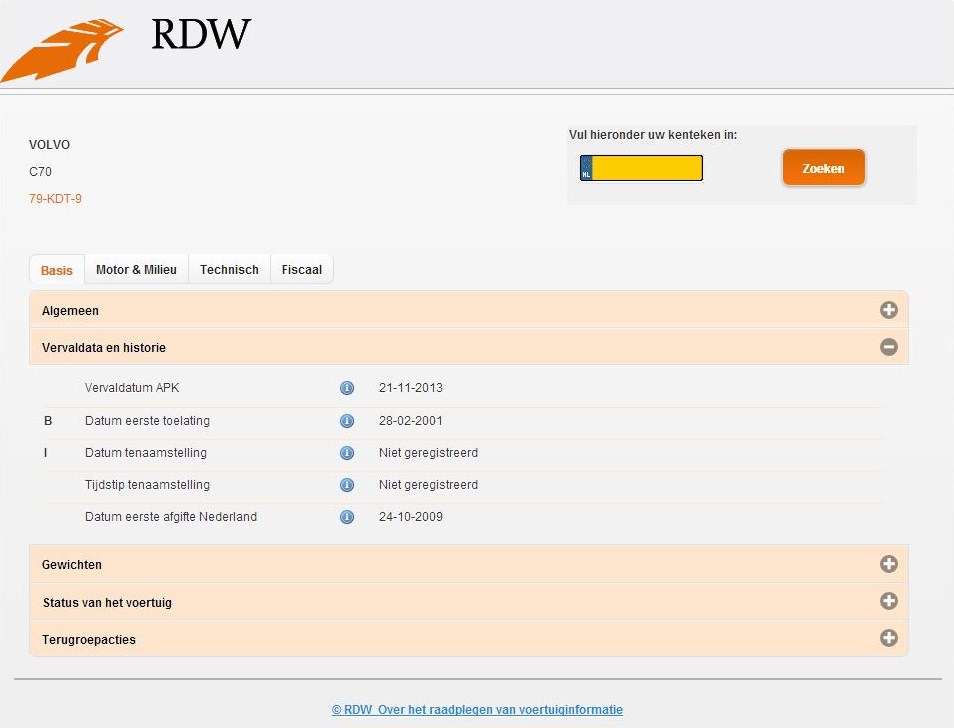Collapse Vervaldata en historie with minus icon
Image resolution: width=954 pixels, height=728 pixels.
tap(888, 347)
